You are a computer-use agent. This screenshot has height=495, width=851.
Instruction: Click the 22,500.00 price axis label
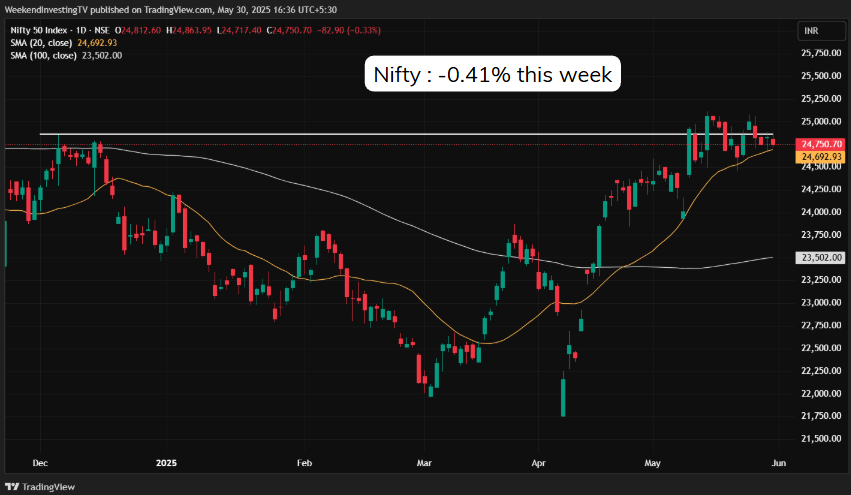(x=821, y=348)
